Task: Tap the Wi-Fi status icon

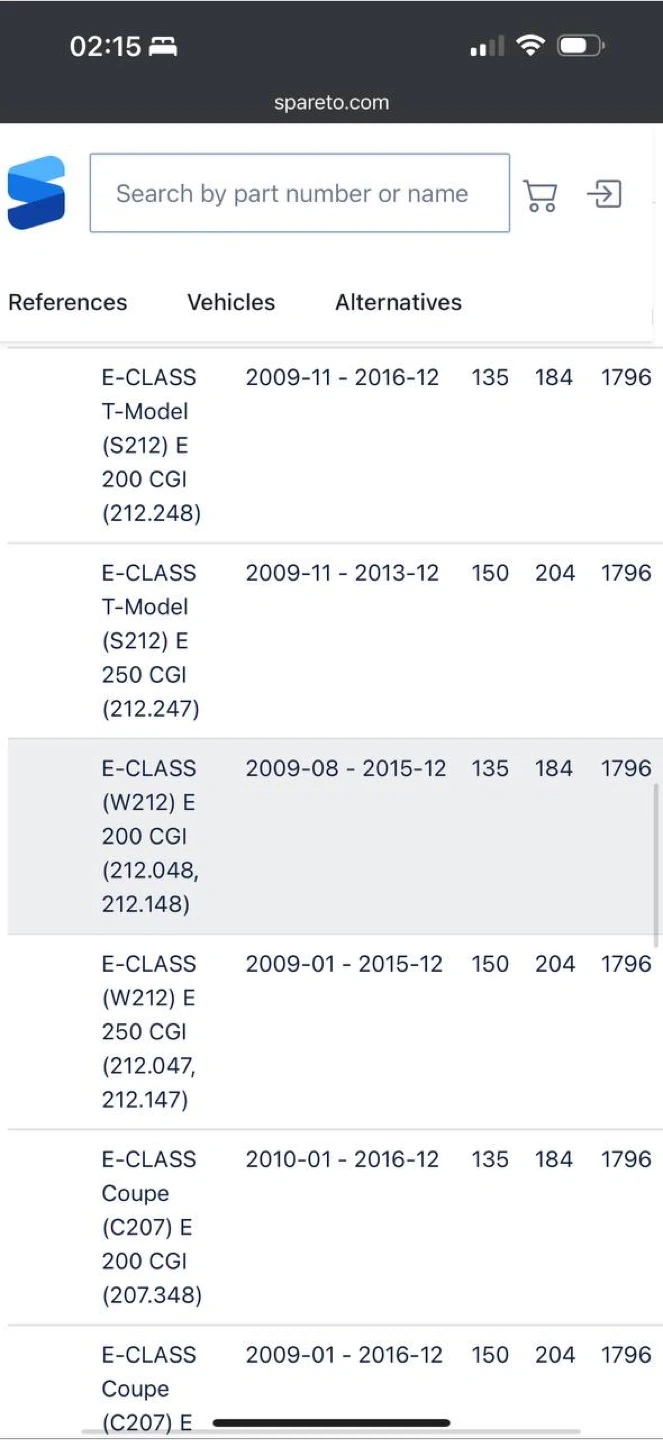Action: 530,46
